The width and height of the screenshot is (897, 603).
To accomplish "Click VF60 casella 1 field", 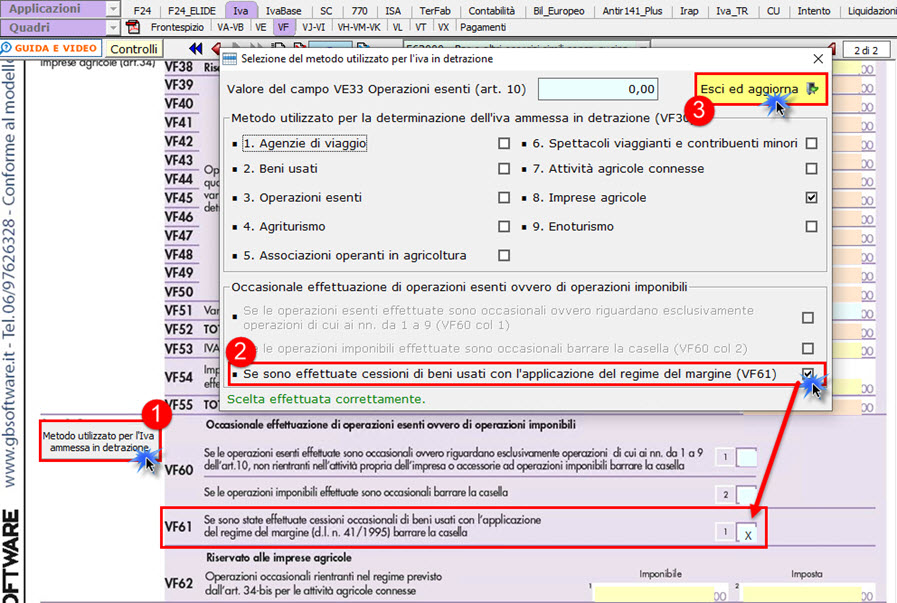I will click(746, 457).
